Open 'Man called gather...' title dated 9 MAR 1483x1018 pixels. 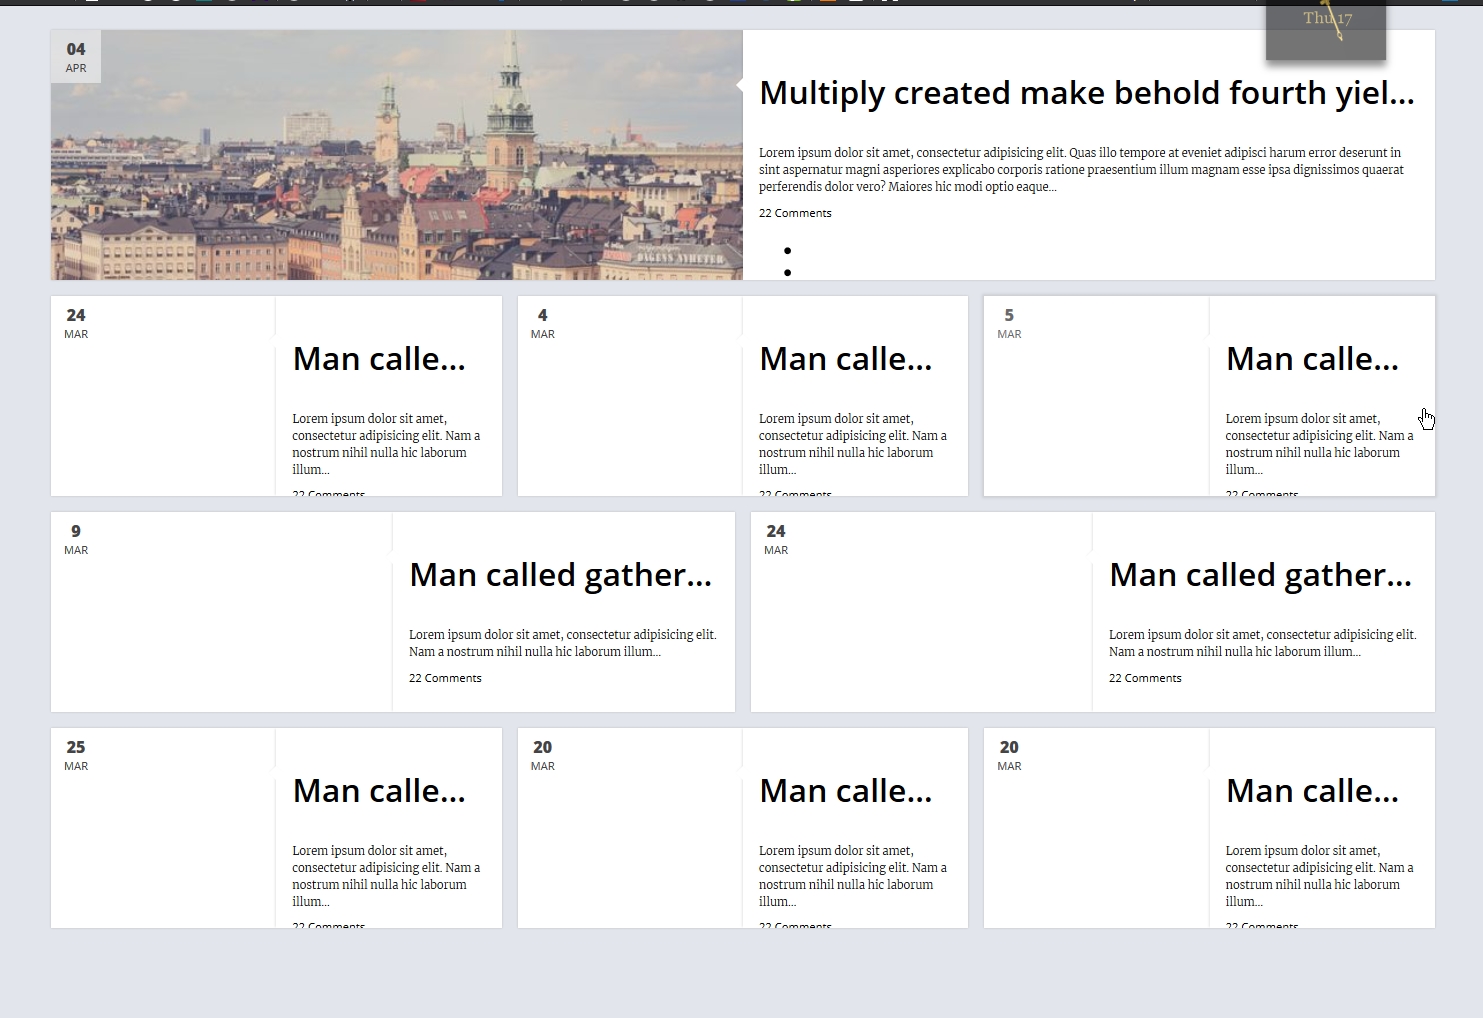(x=560, y=575)
